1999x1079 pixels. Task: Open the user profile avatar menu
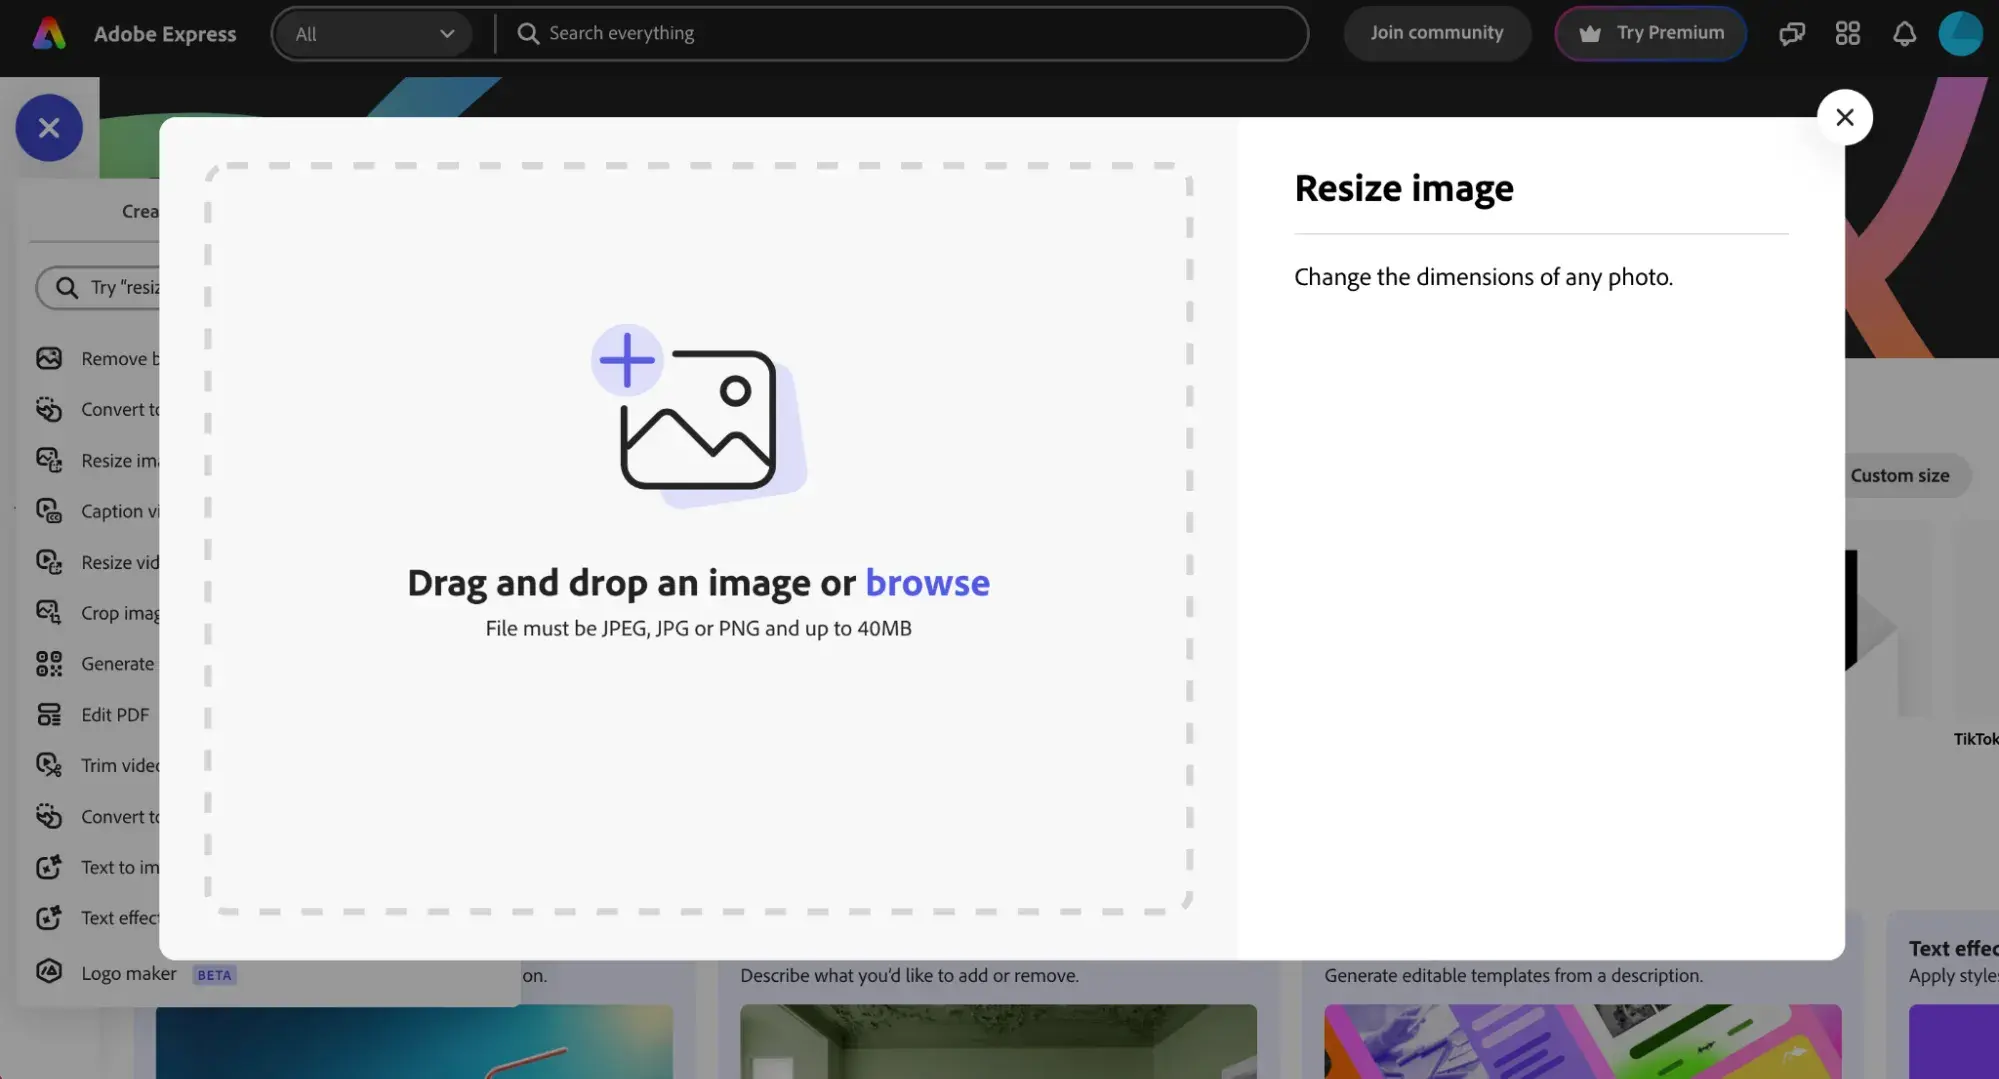tap(1959, 34)
